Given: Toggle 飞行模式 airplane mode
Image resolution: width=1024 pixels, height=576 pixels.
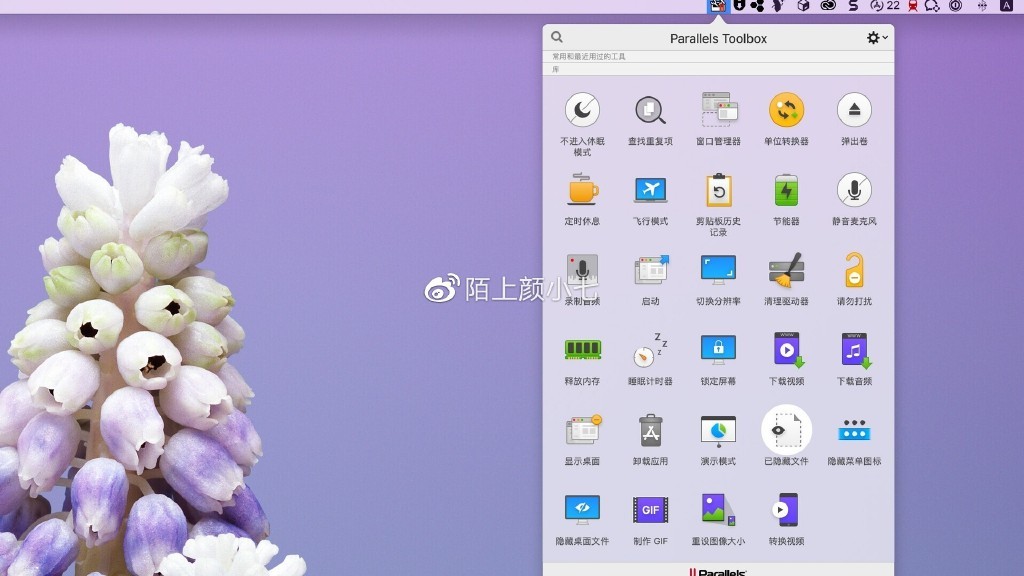Looking at the screenshot, I should pyautogui.click(x=650, y=192).
